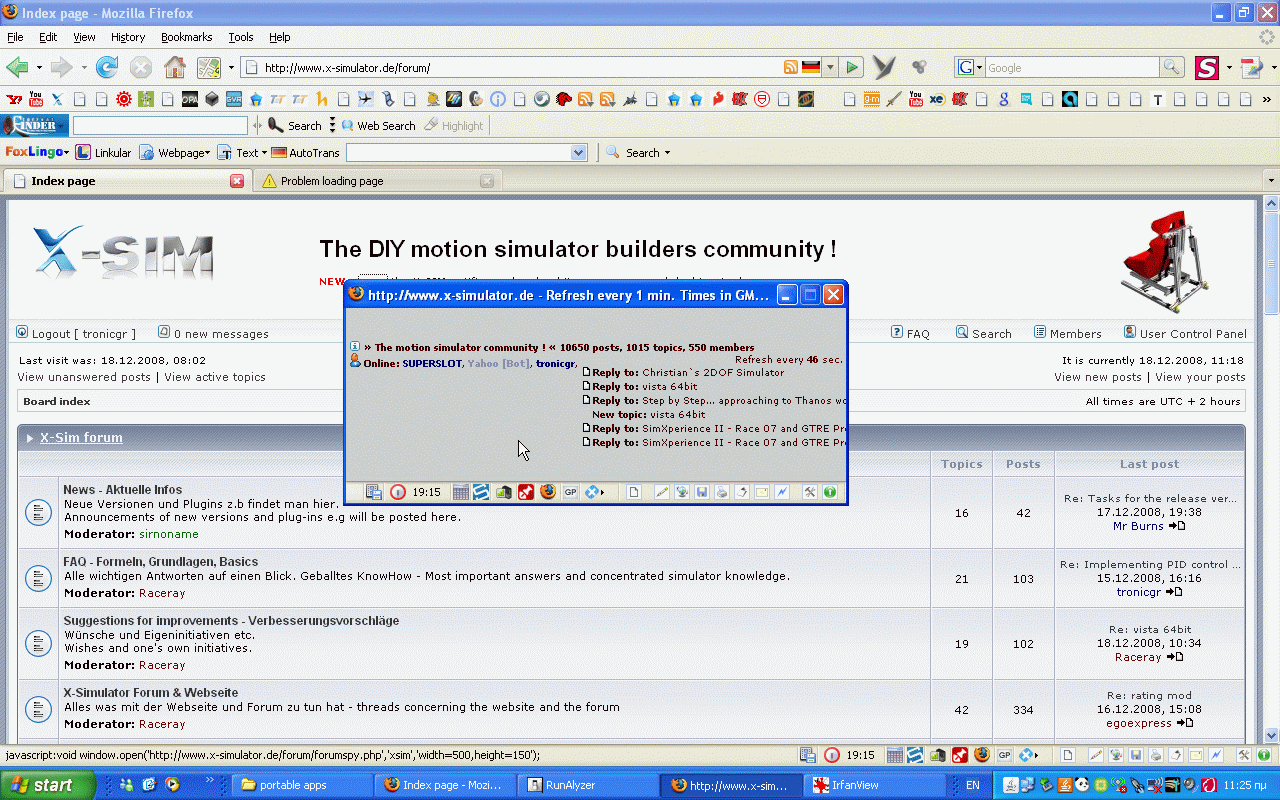The image size is (1280, 800).
Task: Click the map toolbar icon next to Home
Action: pos(209,67)
